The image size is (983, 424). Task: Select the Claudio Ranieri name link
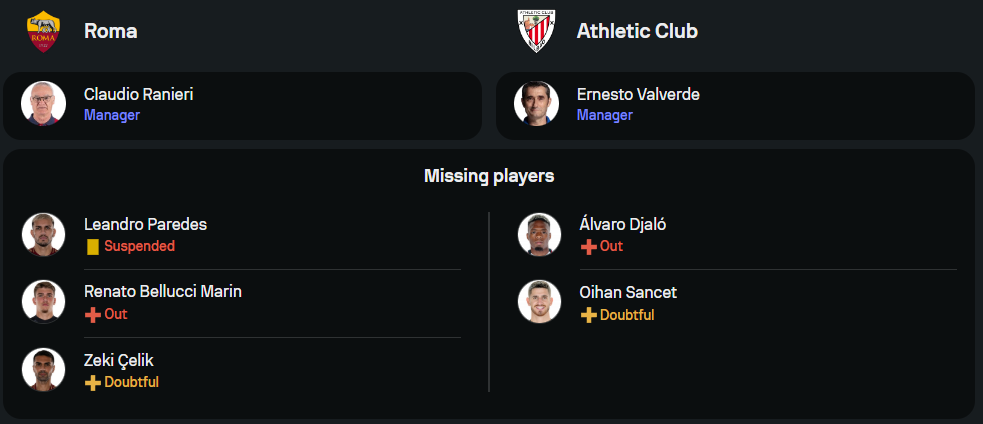pyautogui.click(x=138, y=94)
